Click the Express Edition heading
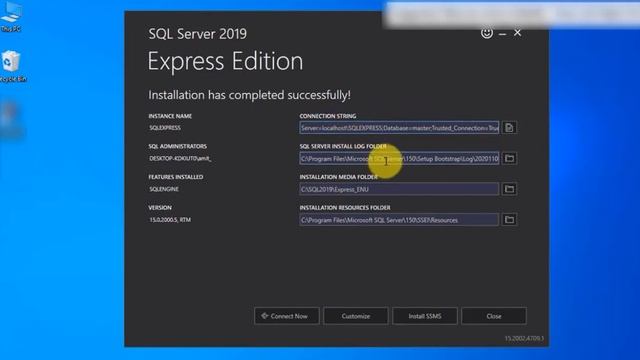Screen dimensions: 640x360 [225, 61]
